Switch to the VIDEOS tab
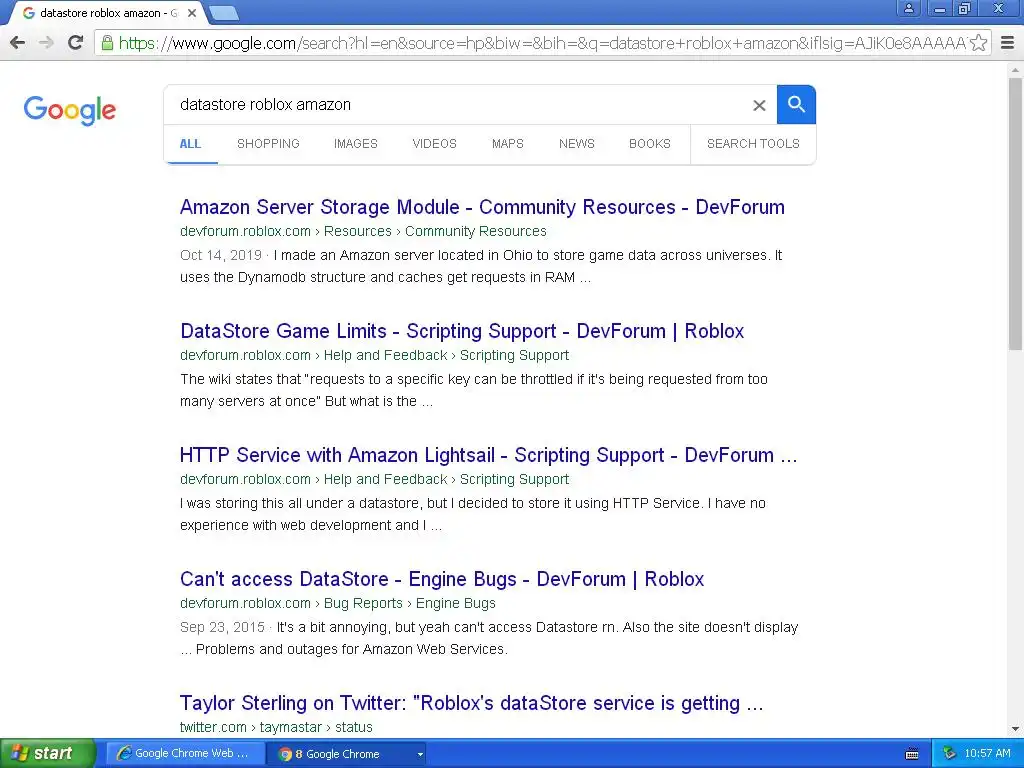The height and width of the screenshot is (768, 1024). click(x=434, y=144)
